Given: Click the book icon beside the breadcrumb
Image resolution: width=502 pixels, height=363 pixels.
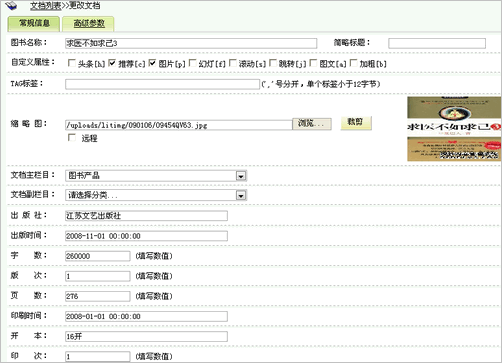Looking at the screenshot, I should 10,5.
